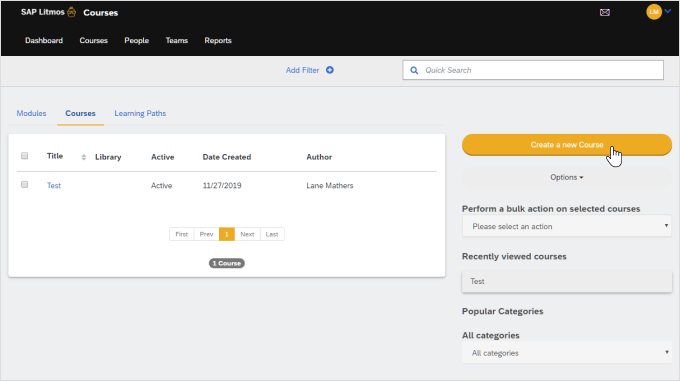Click the Active status cell for Test

pos(161,186)
